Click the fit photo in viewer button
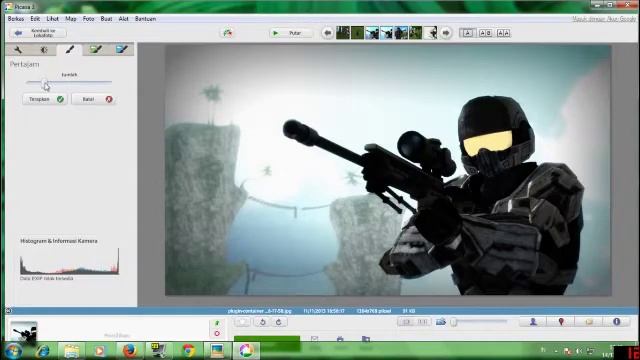The width and height of the screenshot is (640, 360). click(x=406, y=322)
